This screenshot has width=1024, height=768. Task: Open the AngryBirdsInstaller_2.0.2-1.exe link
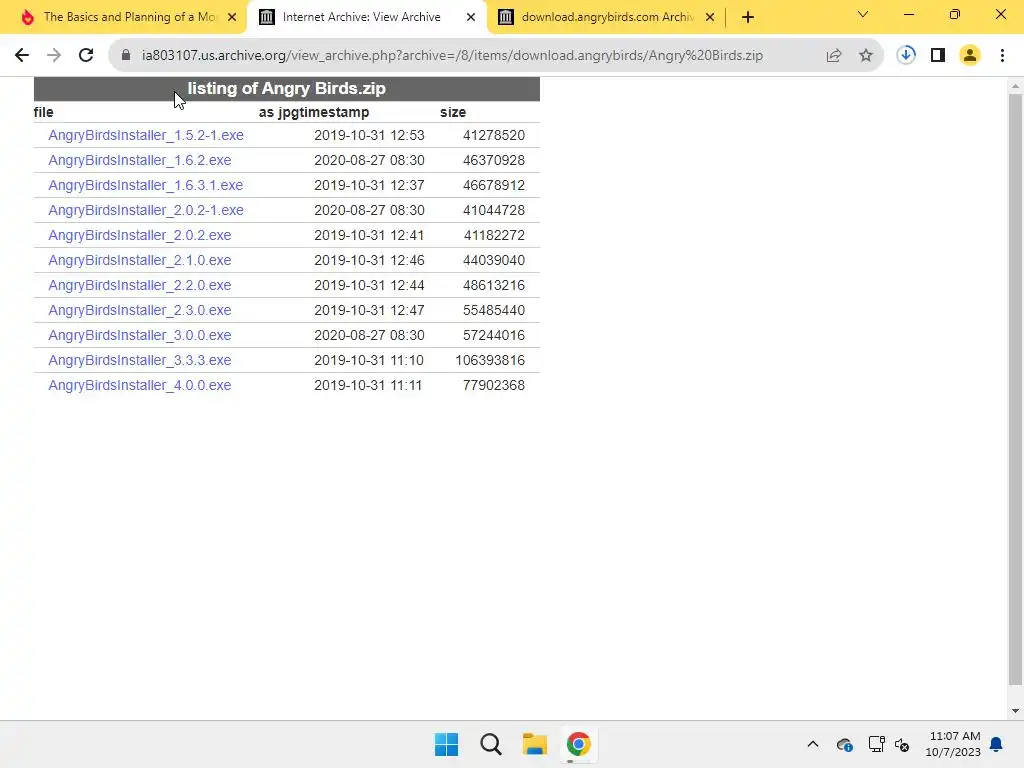(146, 210)
